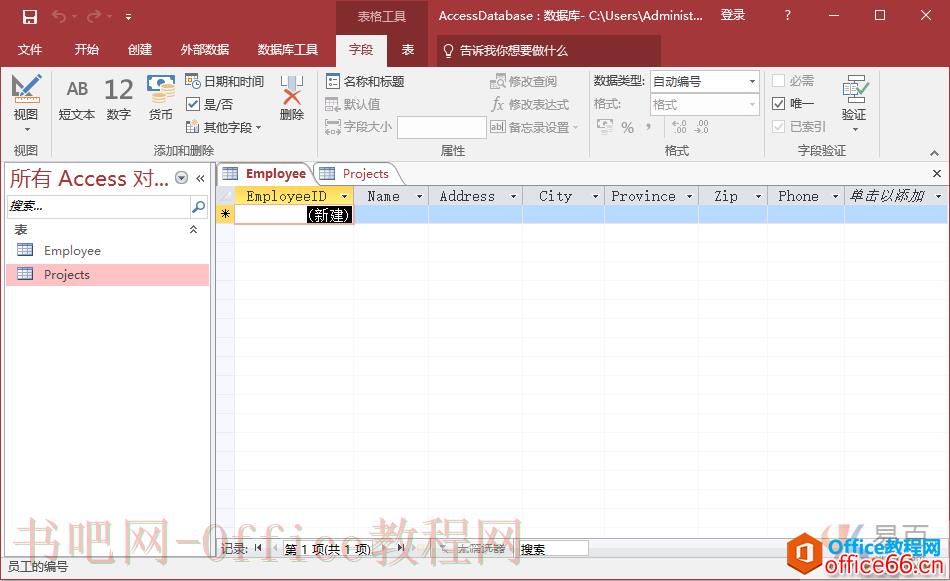This screenshot has width=950, height=581.
Task: Click the navigation pane 搜索 box
Action: click(x=99, y=206)
